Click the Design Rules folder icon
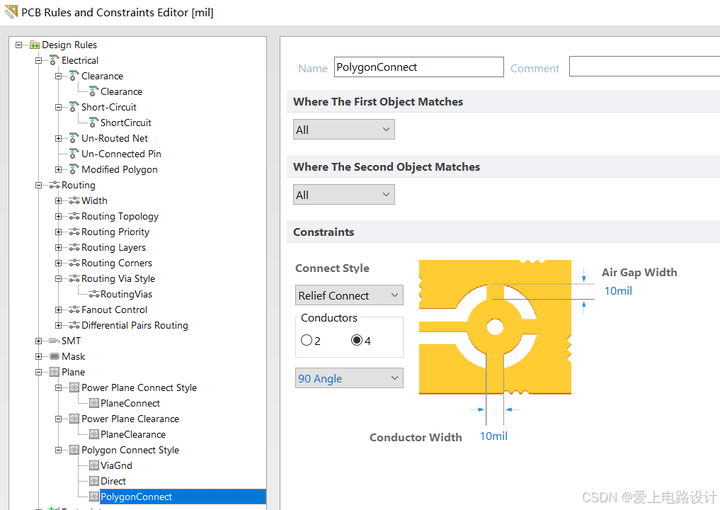Viewport: 720px width, 510px height. [34, 45]
